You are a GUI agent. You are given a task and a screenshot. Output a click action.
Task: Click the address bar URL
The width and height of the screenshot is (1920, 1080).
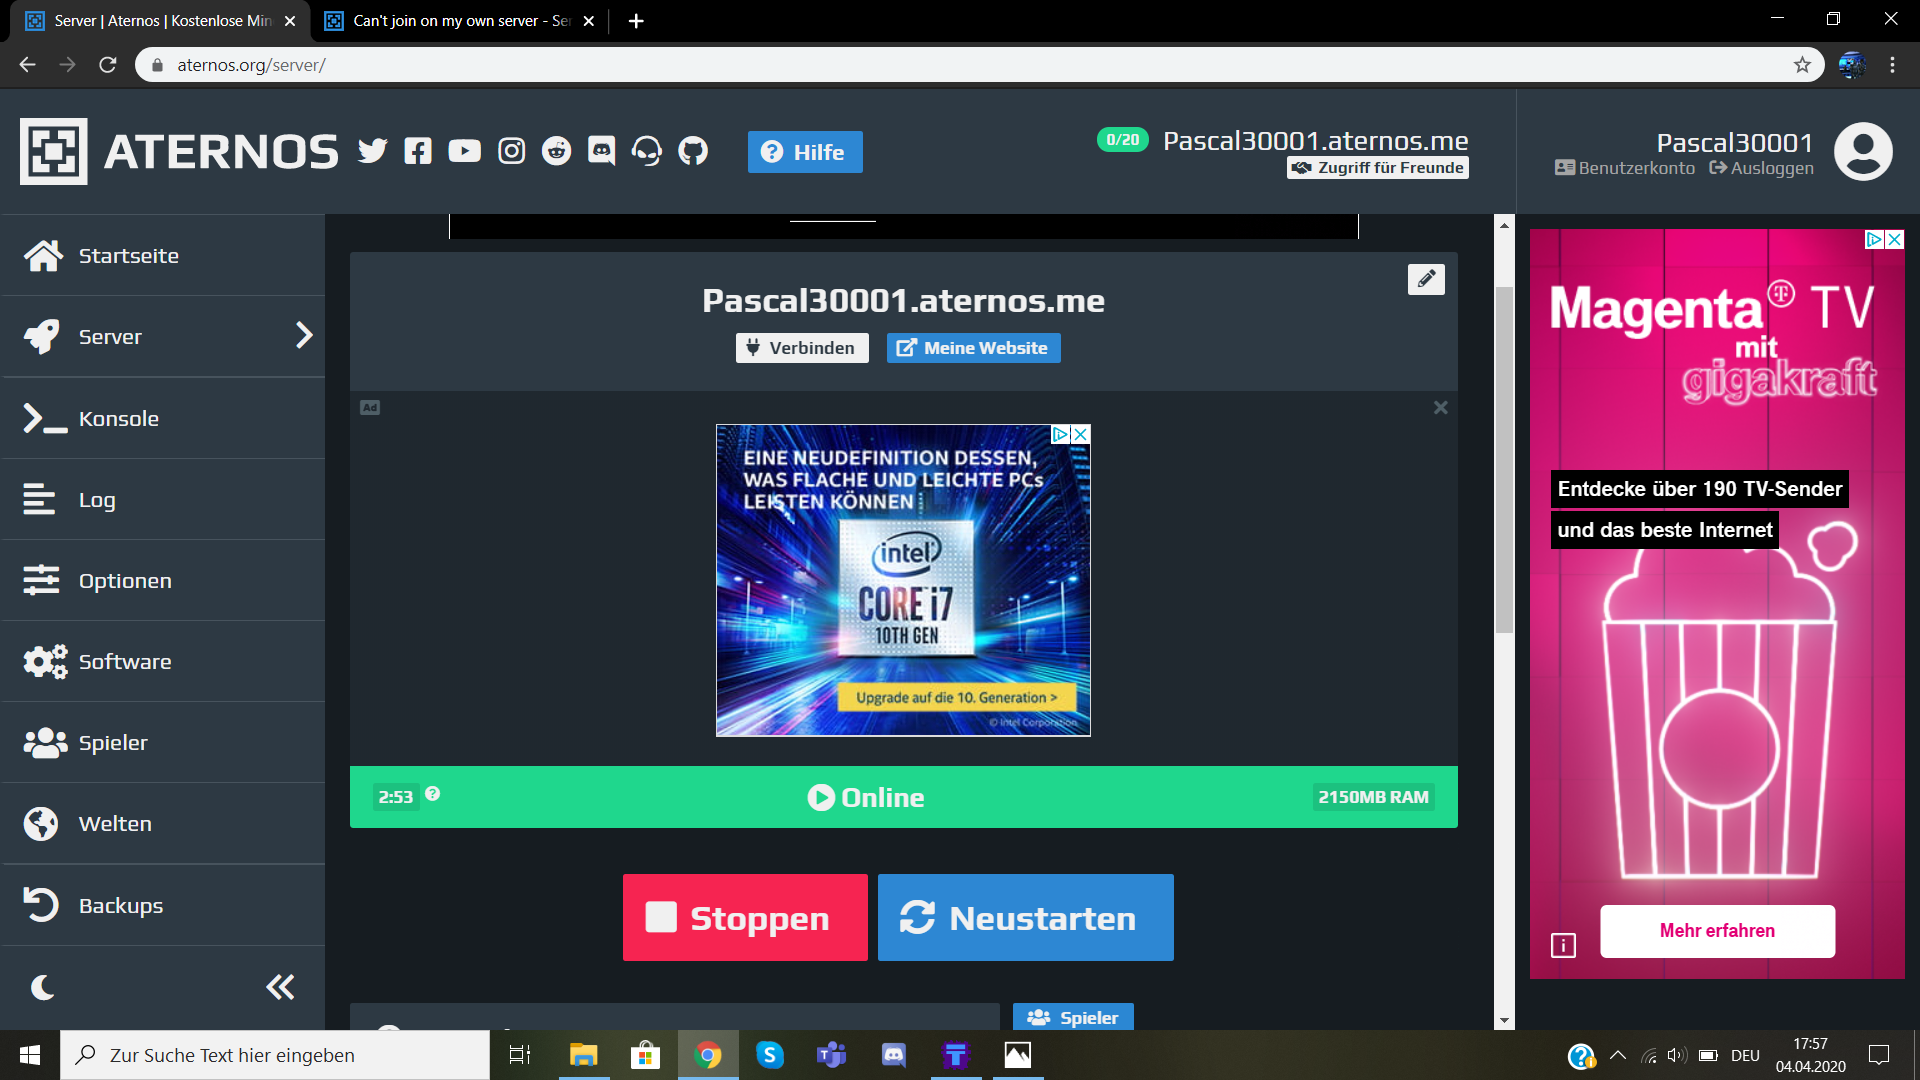tap(251, 65)
